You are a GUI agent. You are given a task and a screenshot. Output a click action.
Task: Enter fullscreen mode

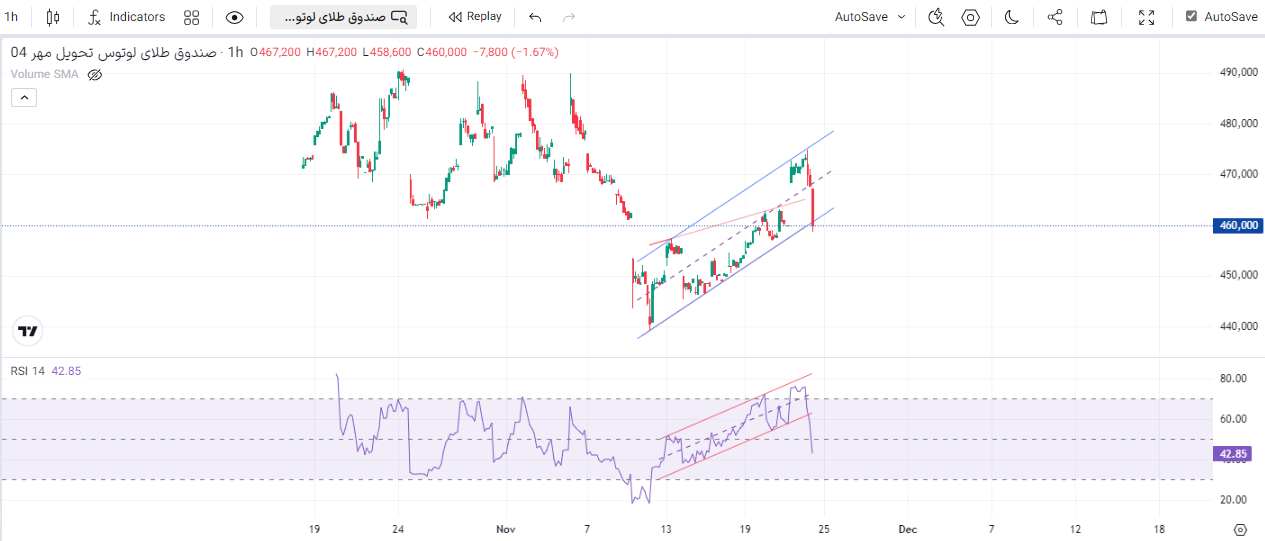pos(1147,17)
